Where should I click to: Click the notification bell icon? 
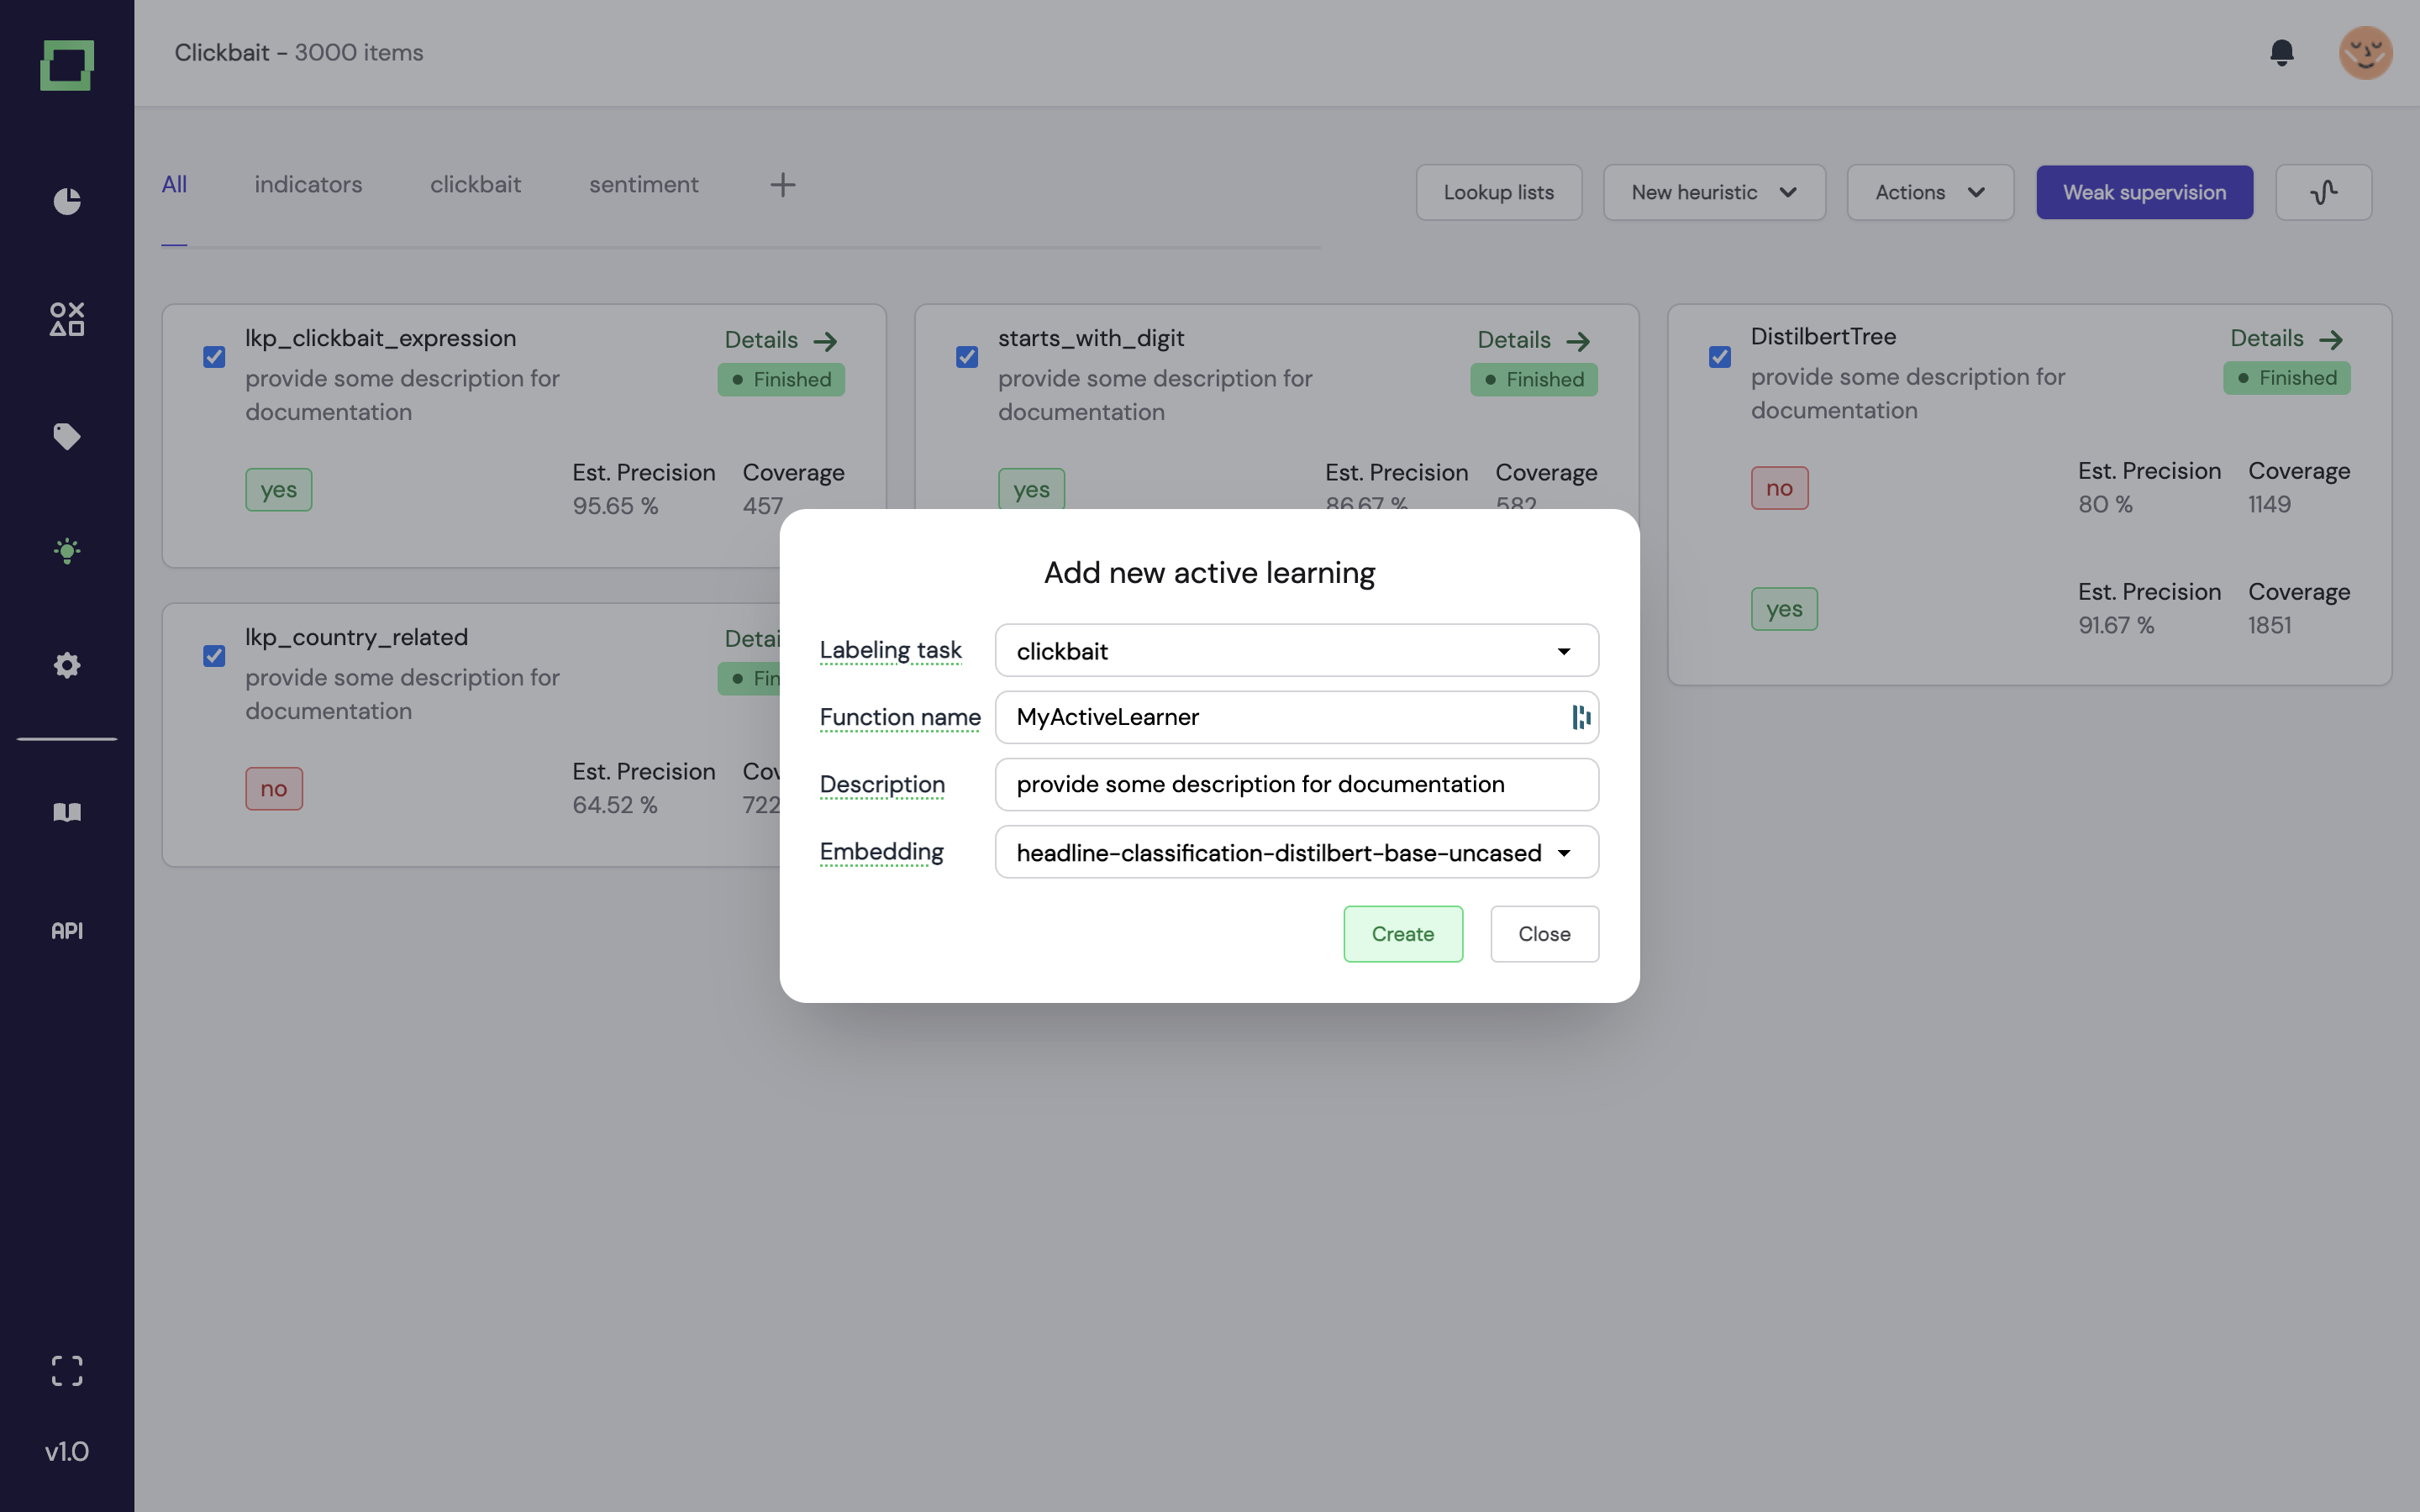[x=2281, y=52]
